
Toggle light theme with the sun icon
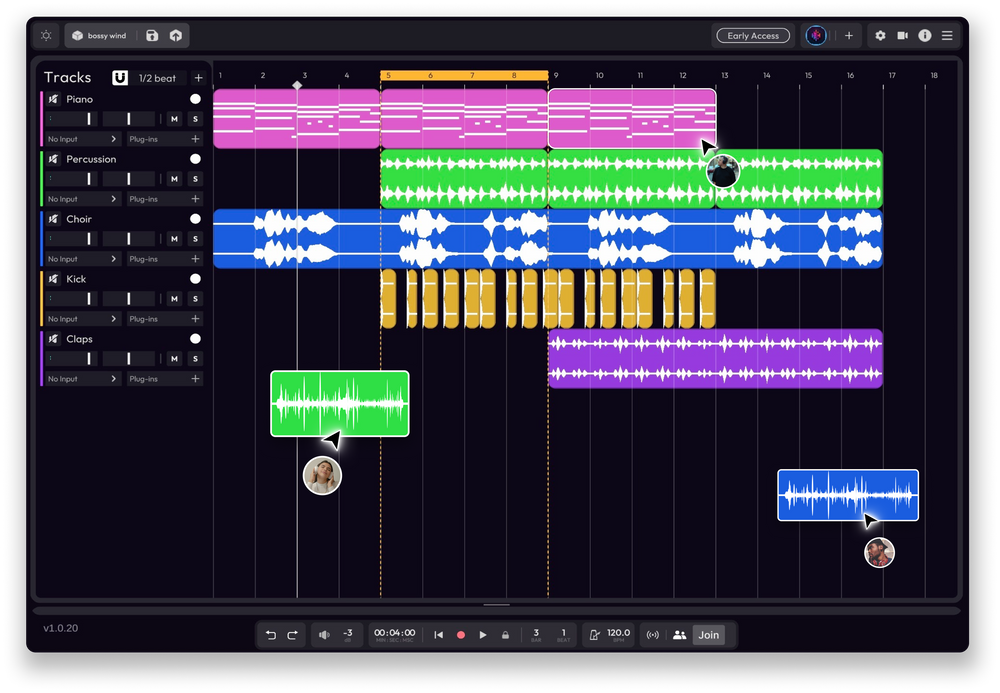coord(46,36)
